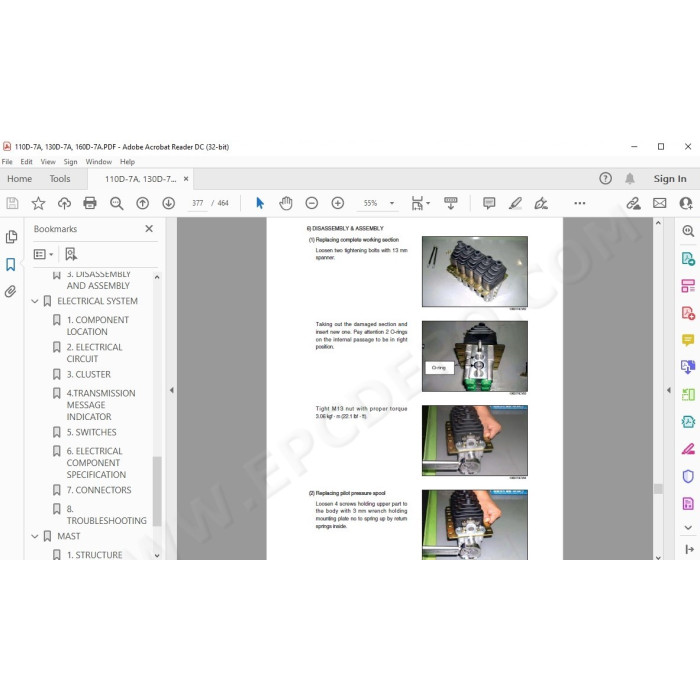Viewport: 700px width, 700px height.
Task: Collapse the right tools pane arrow
Action: pyautogui.click(x=668, y=390)
